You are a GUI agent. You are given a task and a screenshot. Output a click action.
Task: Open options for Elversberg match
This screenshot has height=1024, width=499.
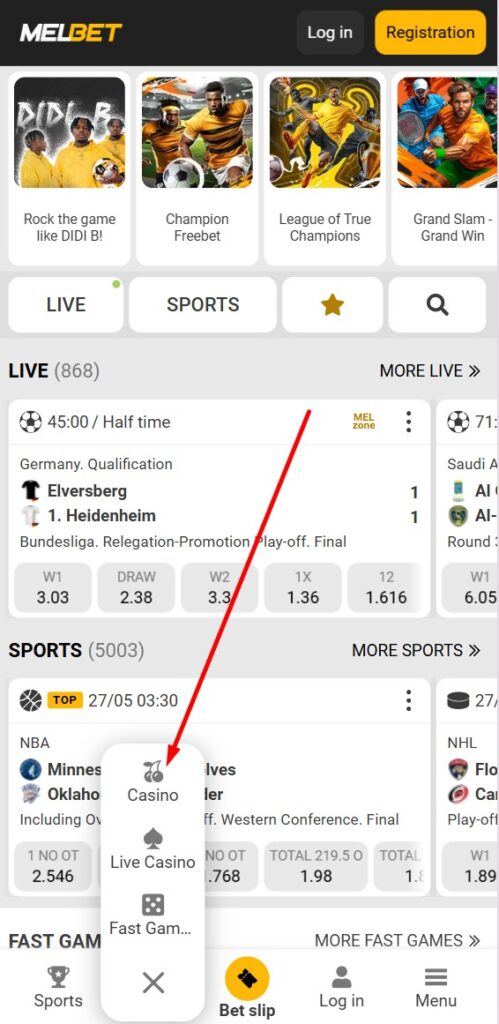click(x=408, y=422)
